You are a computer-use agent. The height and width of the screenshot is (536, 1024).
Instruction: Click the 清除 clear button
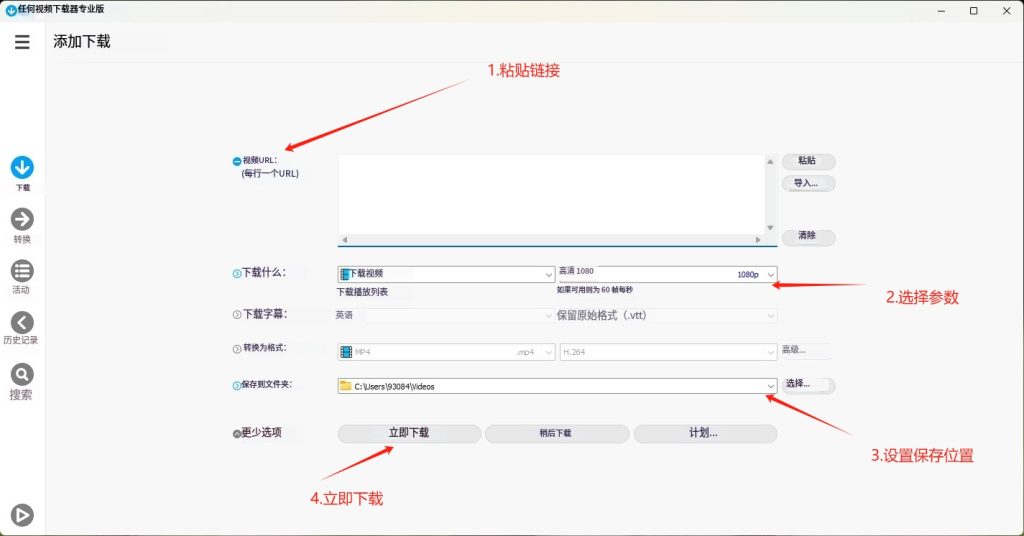coord(808,236)
